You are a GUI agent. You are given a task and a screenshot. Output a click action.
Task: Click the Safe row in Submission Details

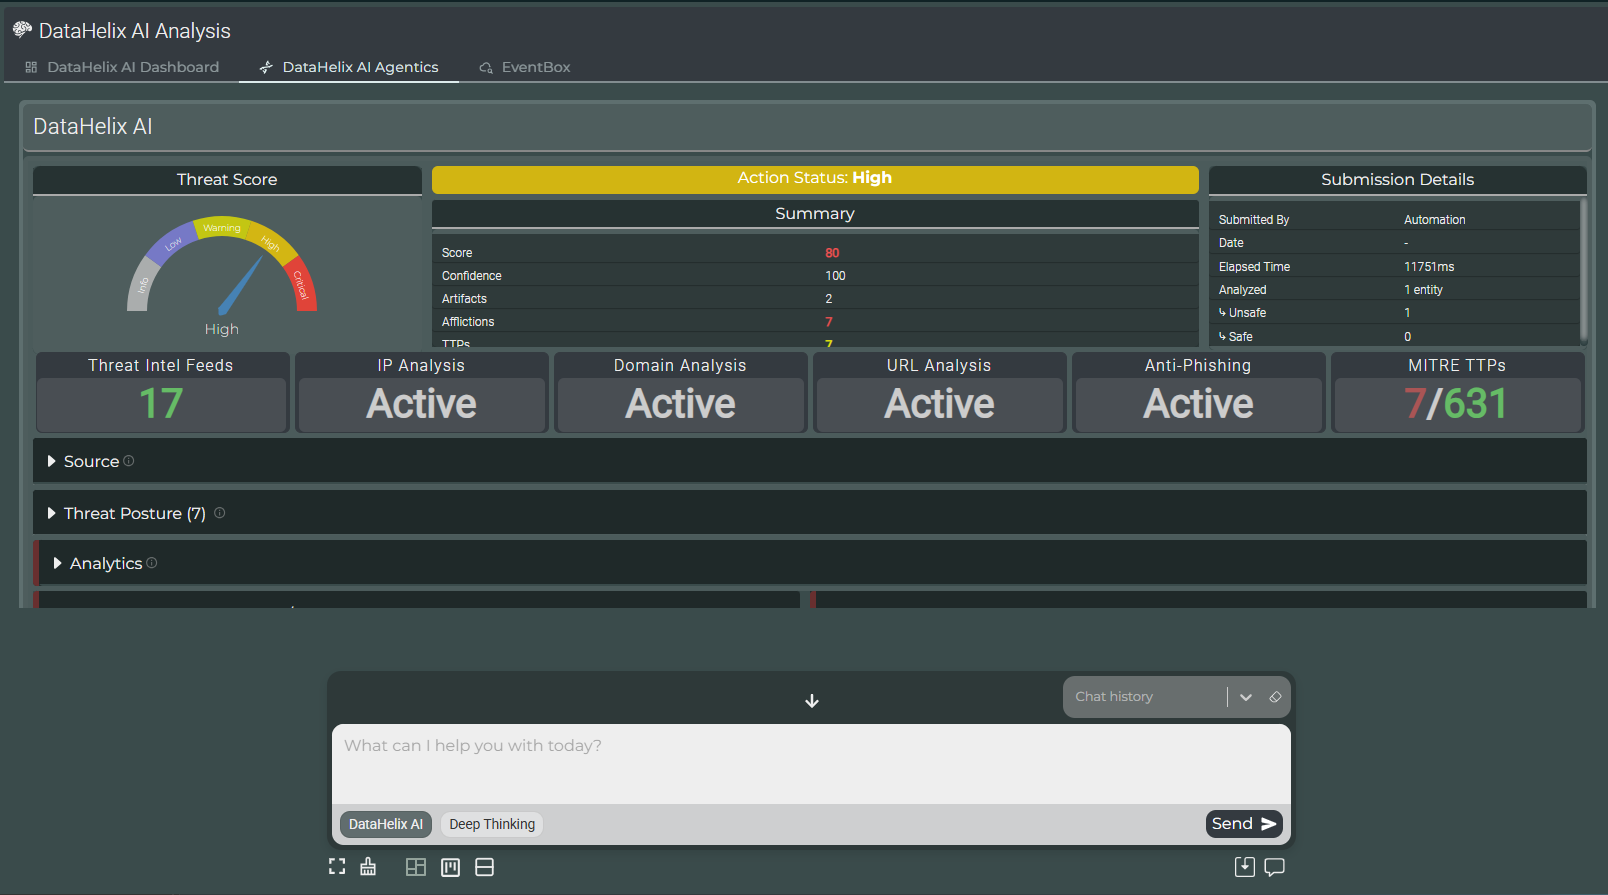coord(1396,337)
